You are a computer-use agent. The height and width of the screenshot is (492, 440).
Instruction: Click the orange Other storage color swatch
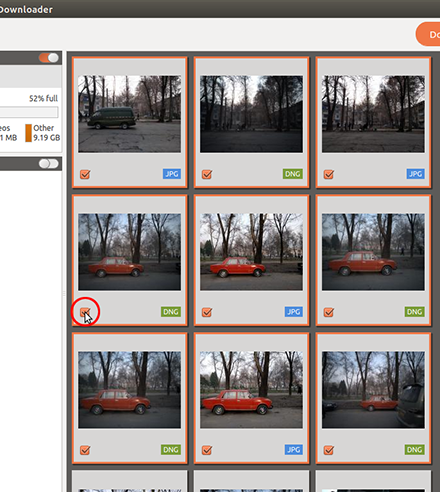pos(29,133)
